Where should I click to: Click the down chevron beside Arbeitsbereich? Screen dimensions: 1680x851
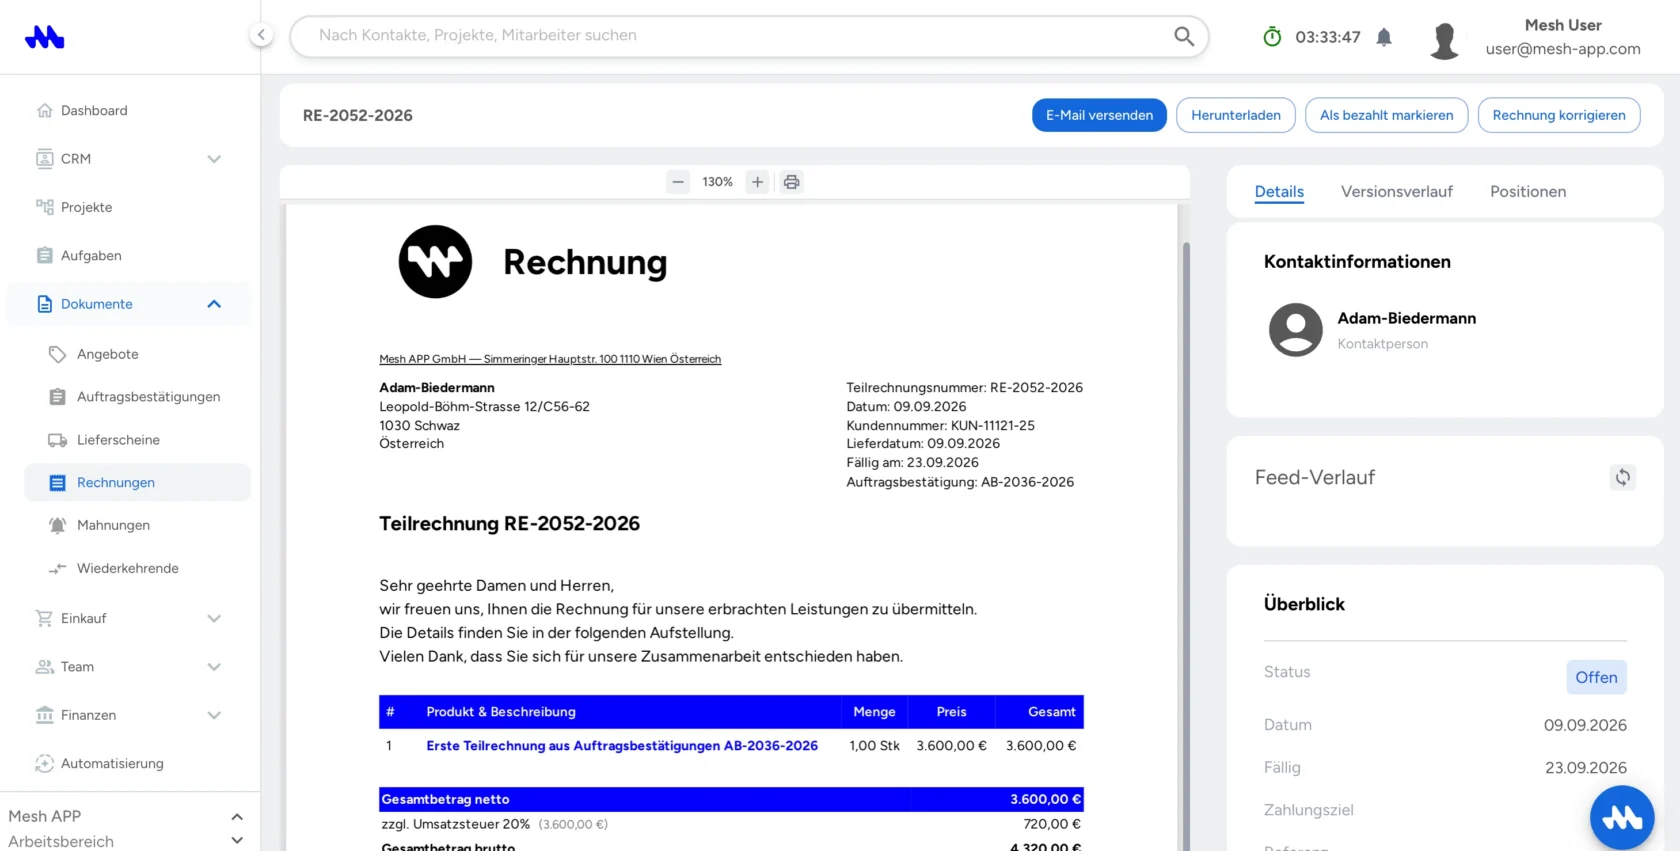(x=237, y=841)
